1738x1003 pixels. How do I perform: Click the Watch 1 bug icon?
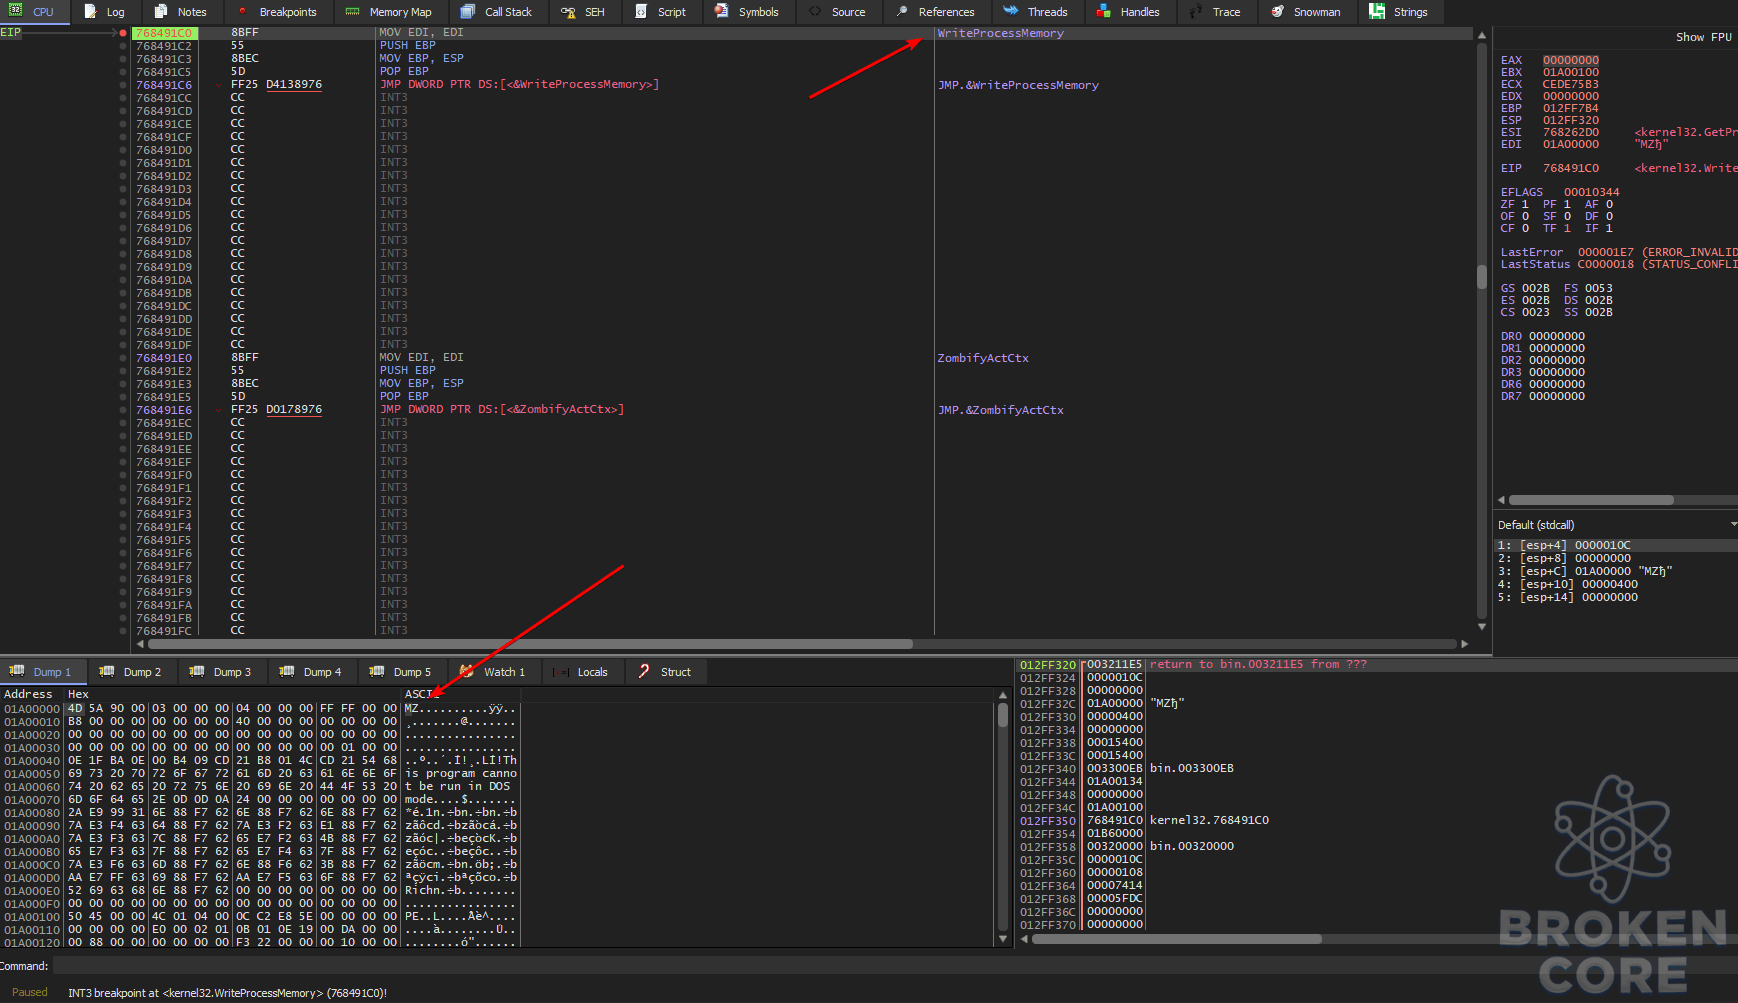point(466,672)
